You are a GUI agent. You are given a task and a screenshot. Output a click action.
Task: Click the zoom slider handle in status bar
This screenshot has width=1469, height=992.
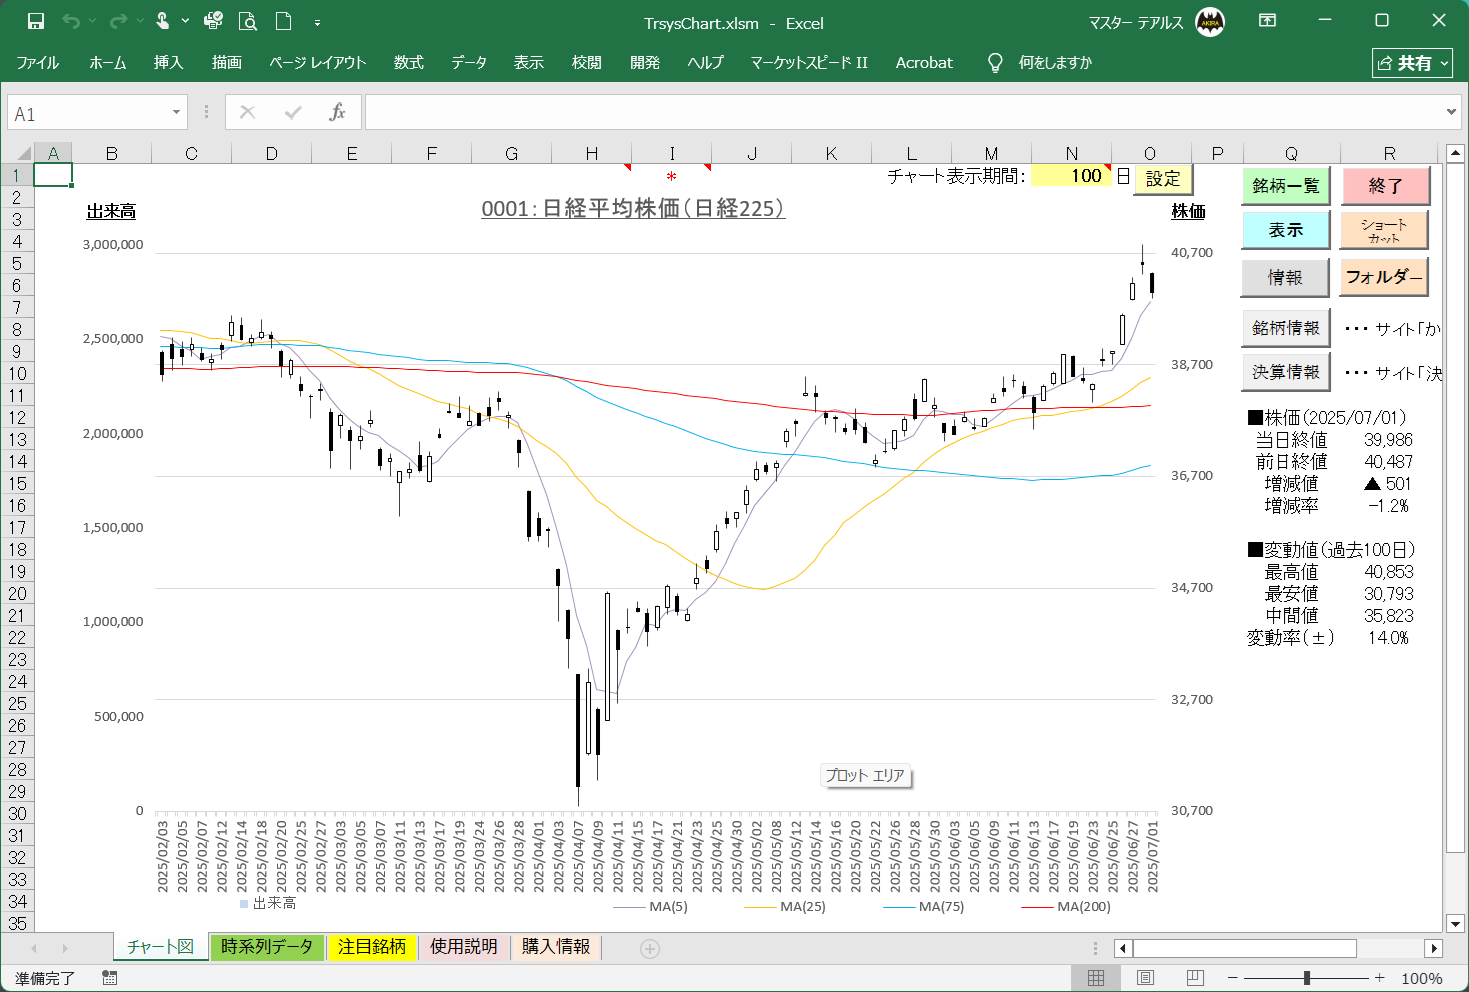pos(1307,978)
